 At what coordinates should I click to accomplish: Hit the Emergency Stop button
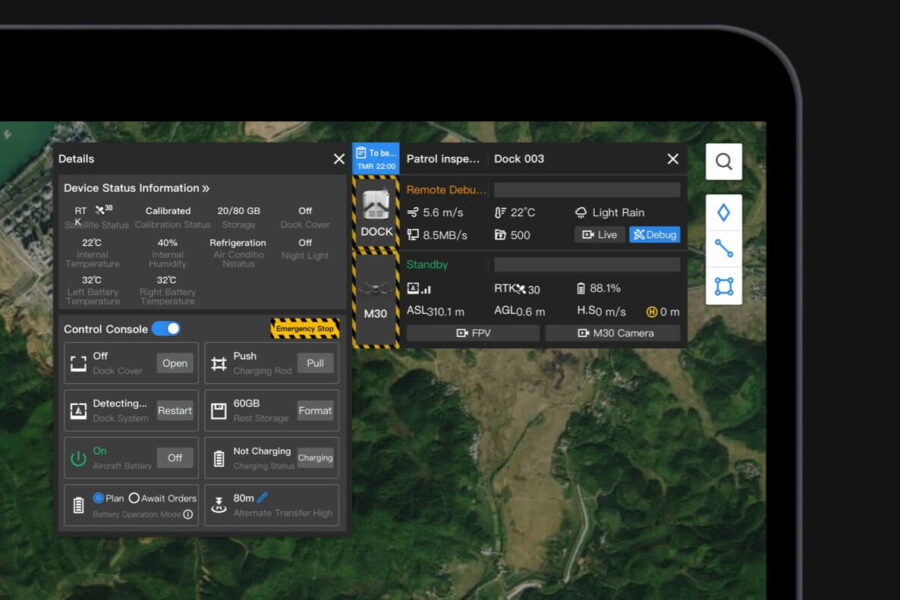pos(305,328)
